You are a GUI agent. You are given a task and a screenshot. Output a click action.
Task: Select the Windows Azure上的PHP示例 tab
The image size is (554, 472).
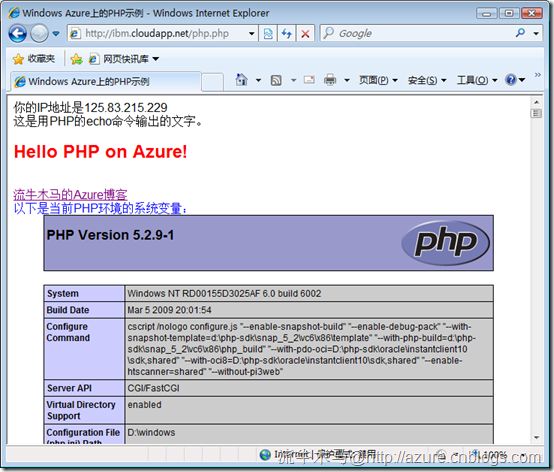[105, 82]
